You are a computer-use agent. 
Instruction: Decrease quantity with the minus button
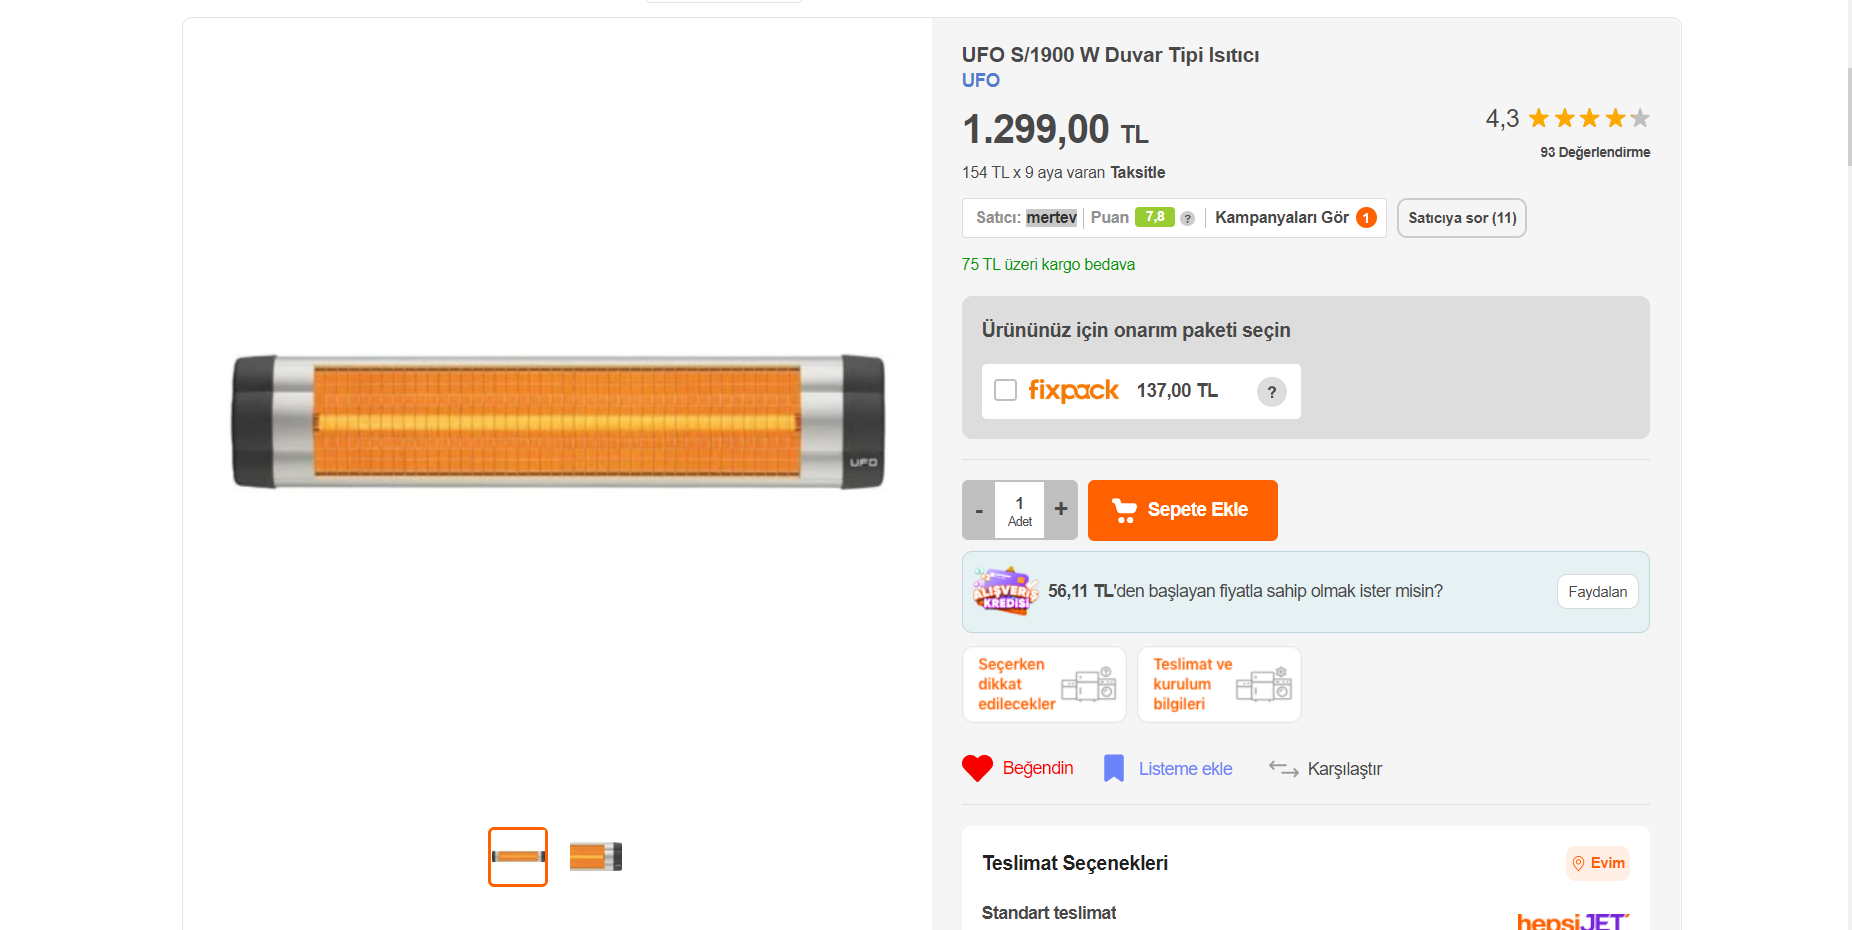979,510
